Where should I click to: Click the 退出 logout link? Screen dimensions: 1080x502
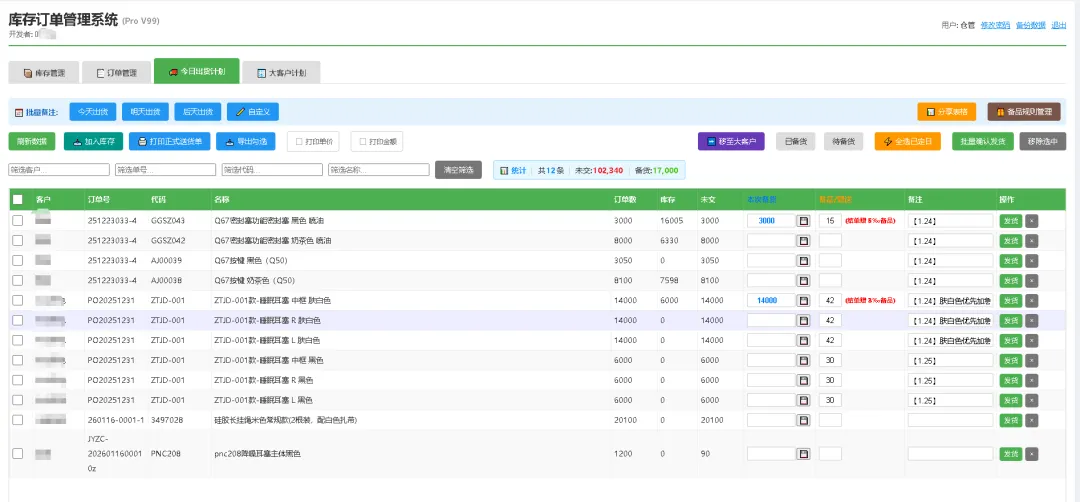coord(1059,25)
